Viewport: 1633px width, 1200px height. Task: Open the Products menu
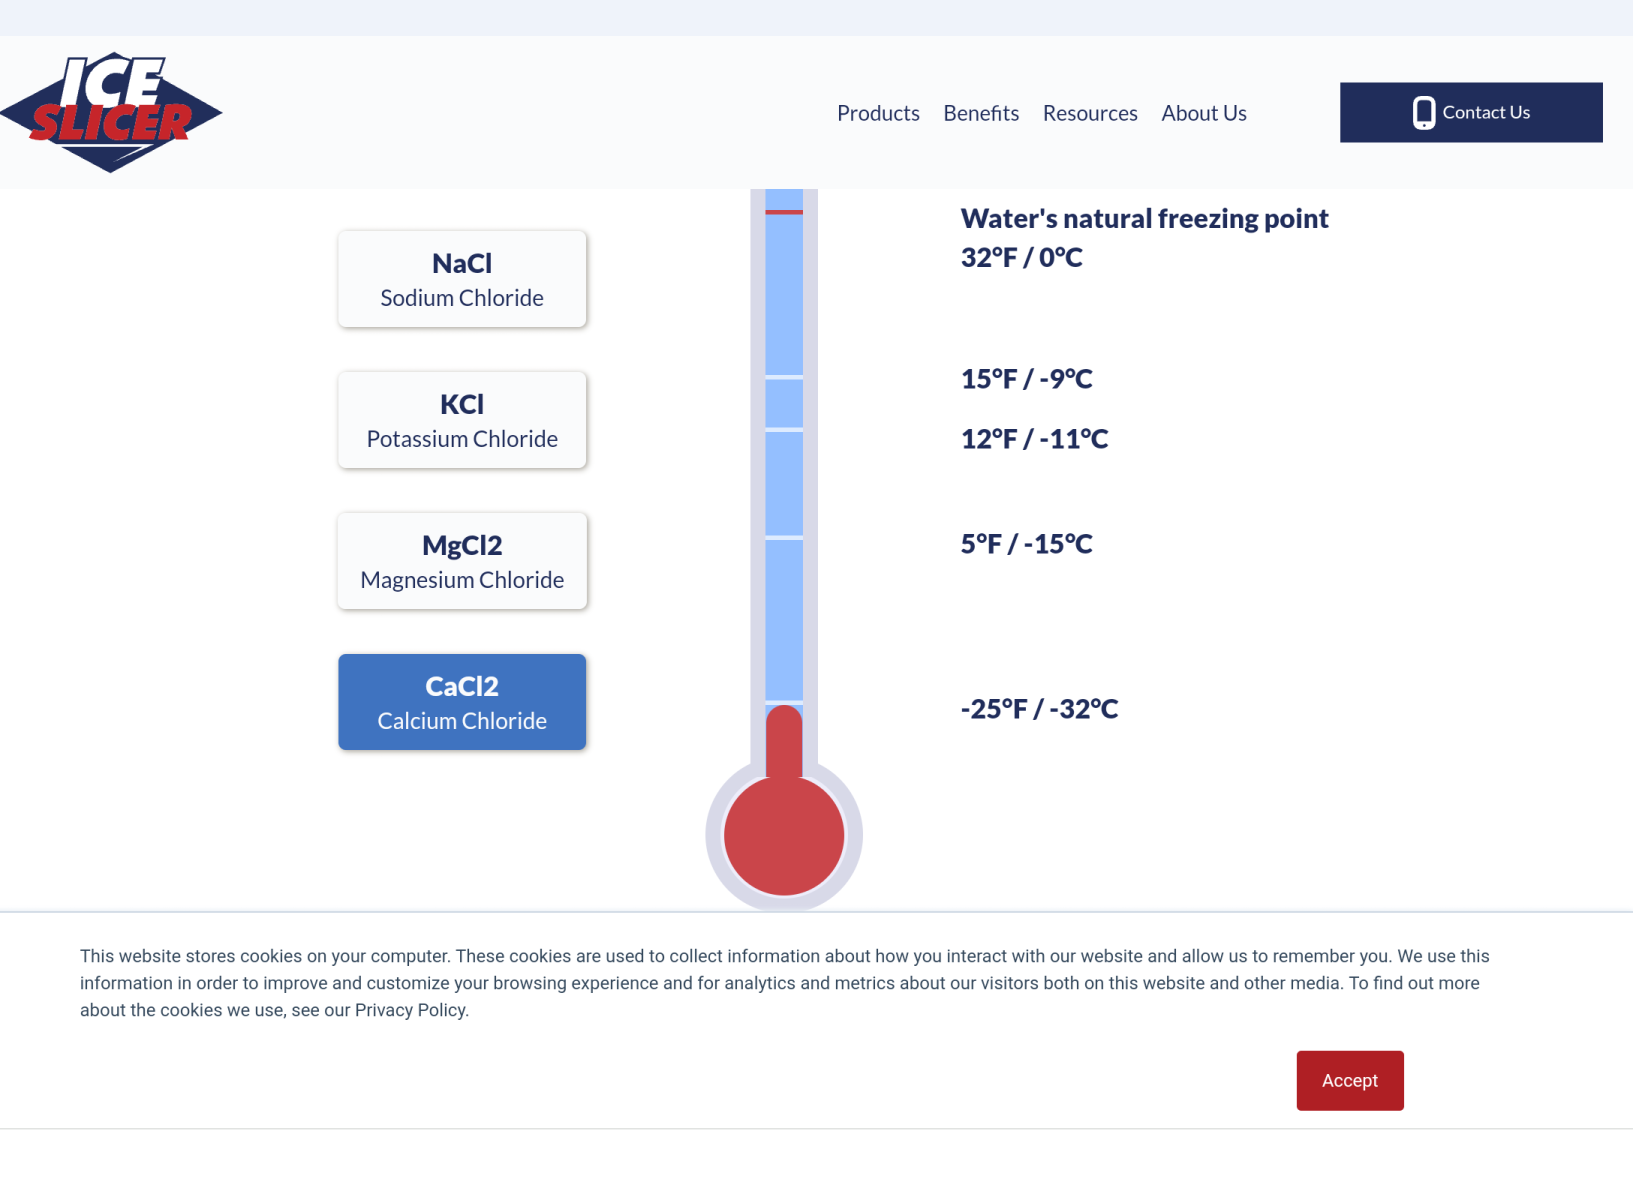pos(878,113)
